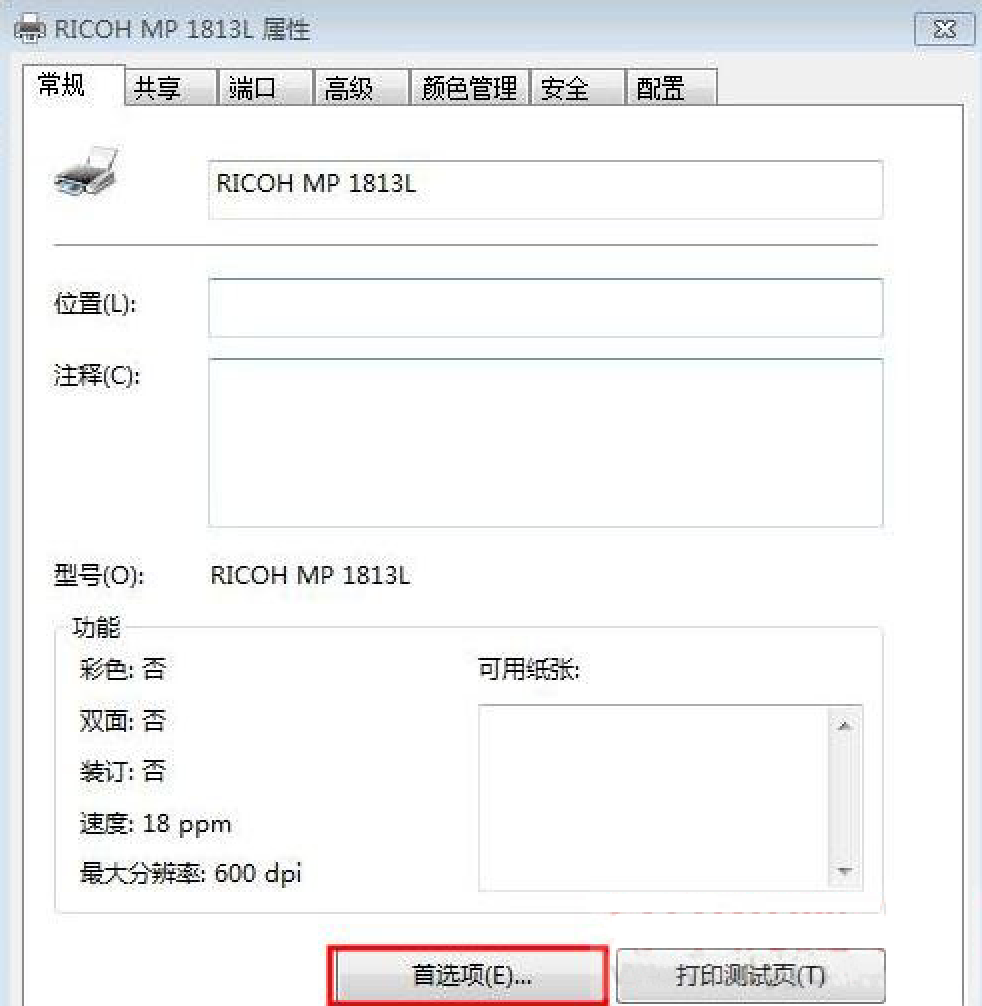Click the 最大分辨率: 600 dpi text

[x=190, y=873]
